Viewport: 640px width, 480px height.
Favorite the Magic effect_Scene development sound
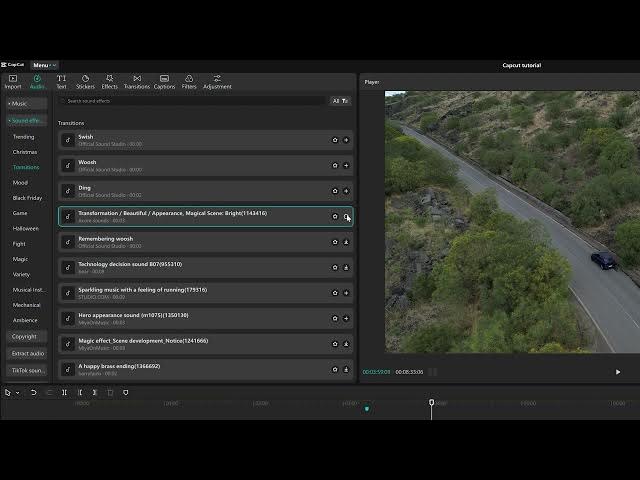point(335,344)
